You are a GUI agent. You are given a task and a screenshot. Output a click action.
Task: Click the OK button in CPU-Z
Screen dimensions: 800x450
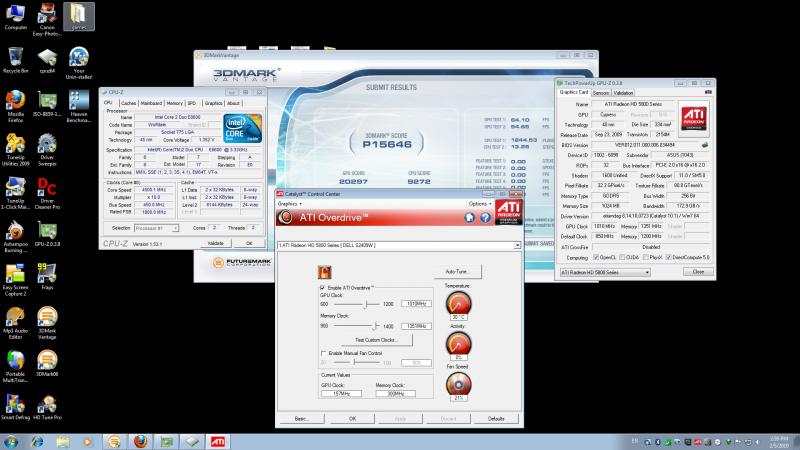[x=249, y=243]
